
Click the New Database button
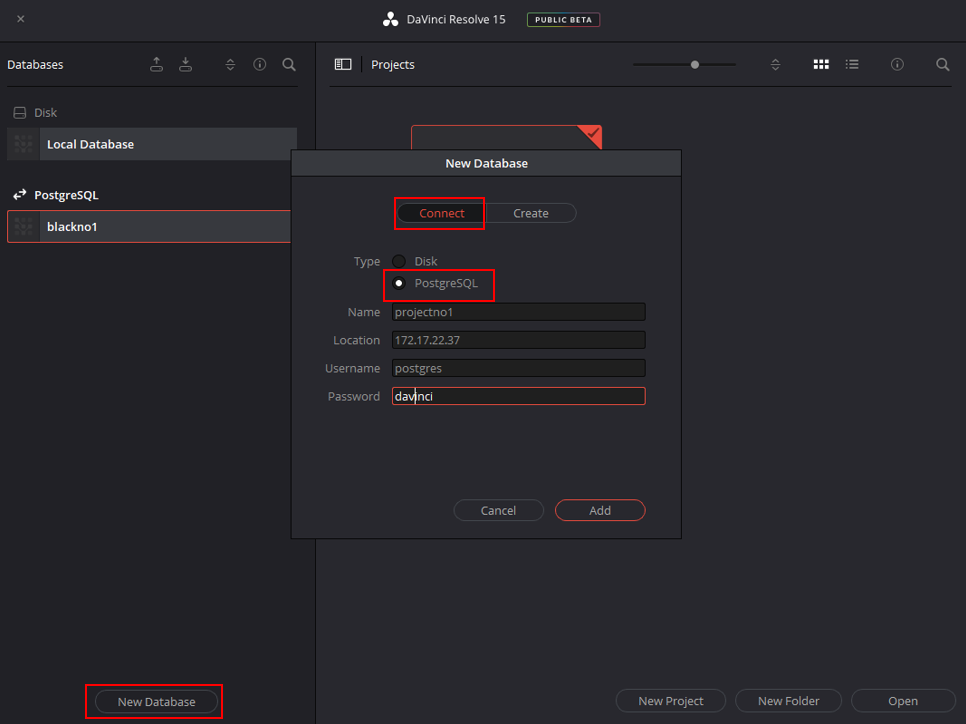(x=156, y=702)
